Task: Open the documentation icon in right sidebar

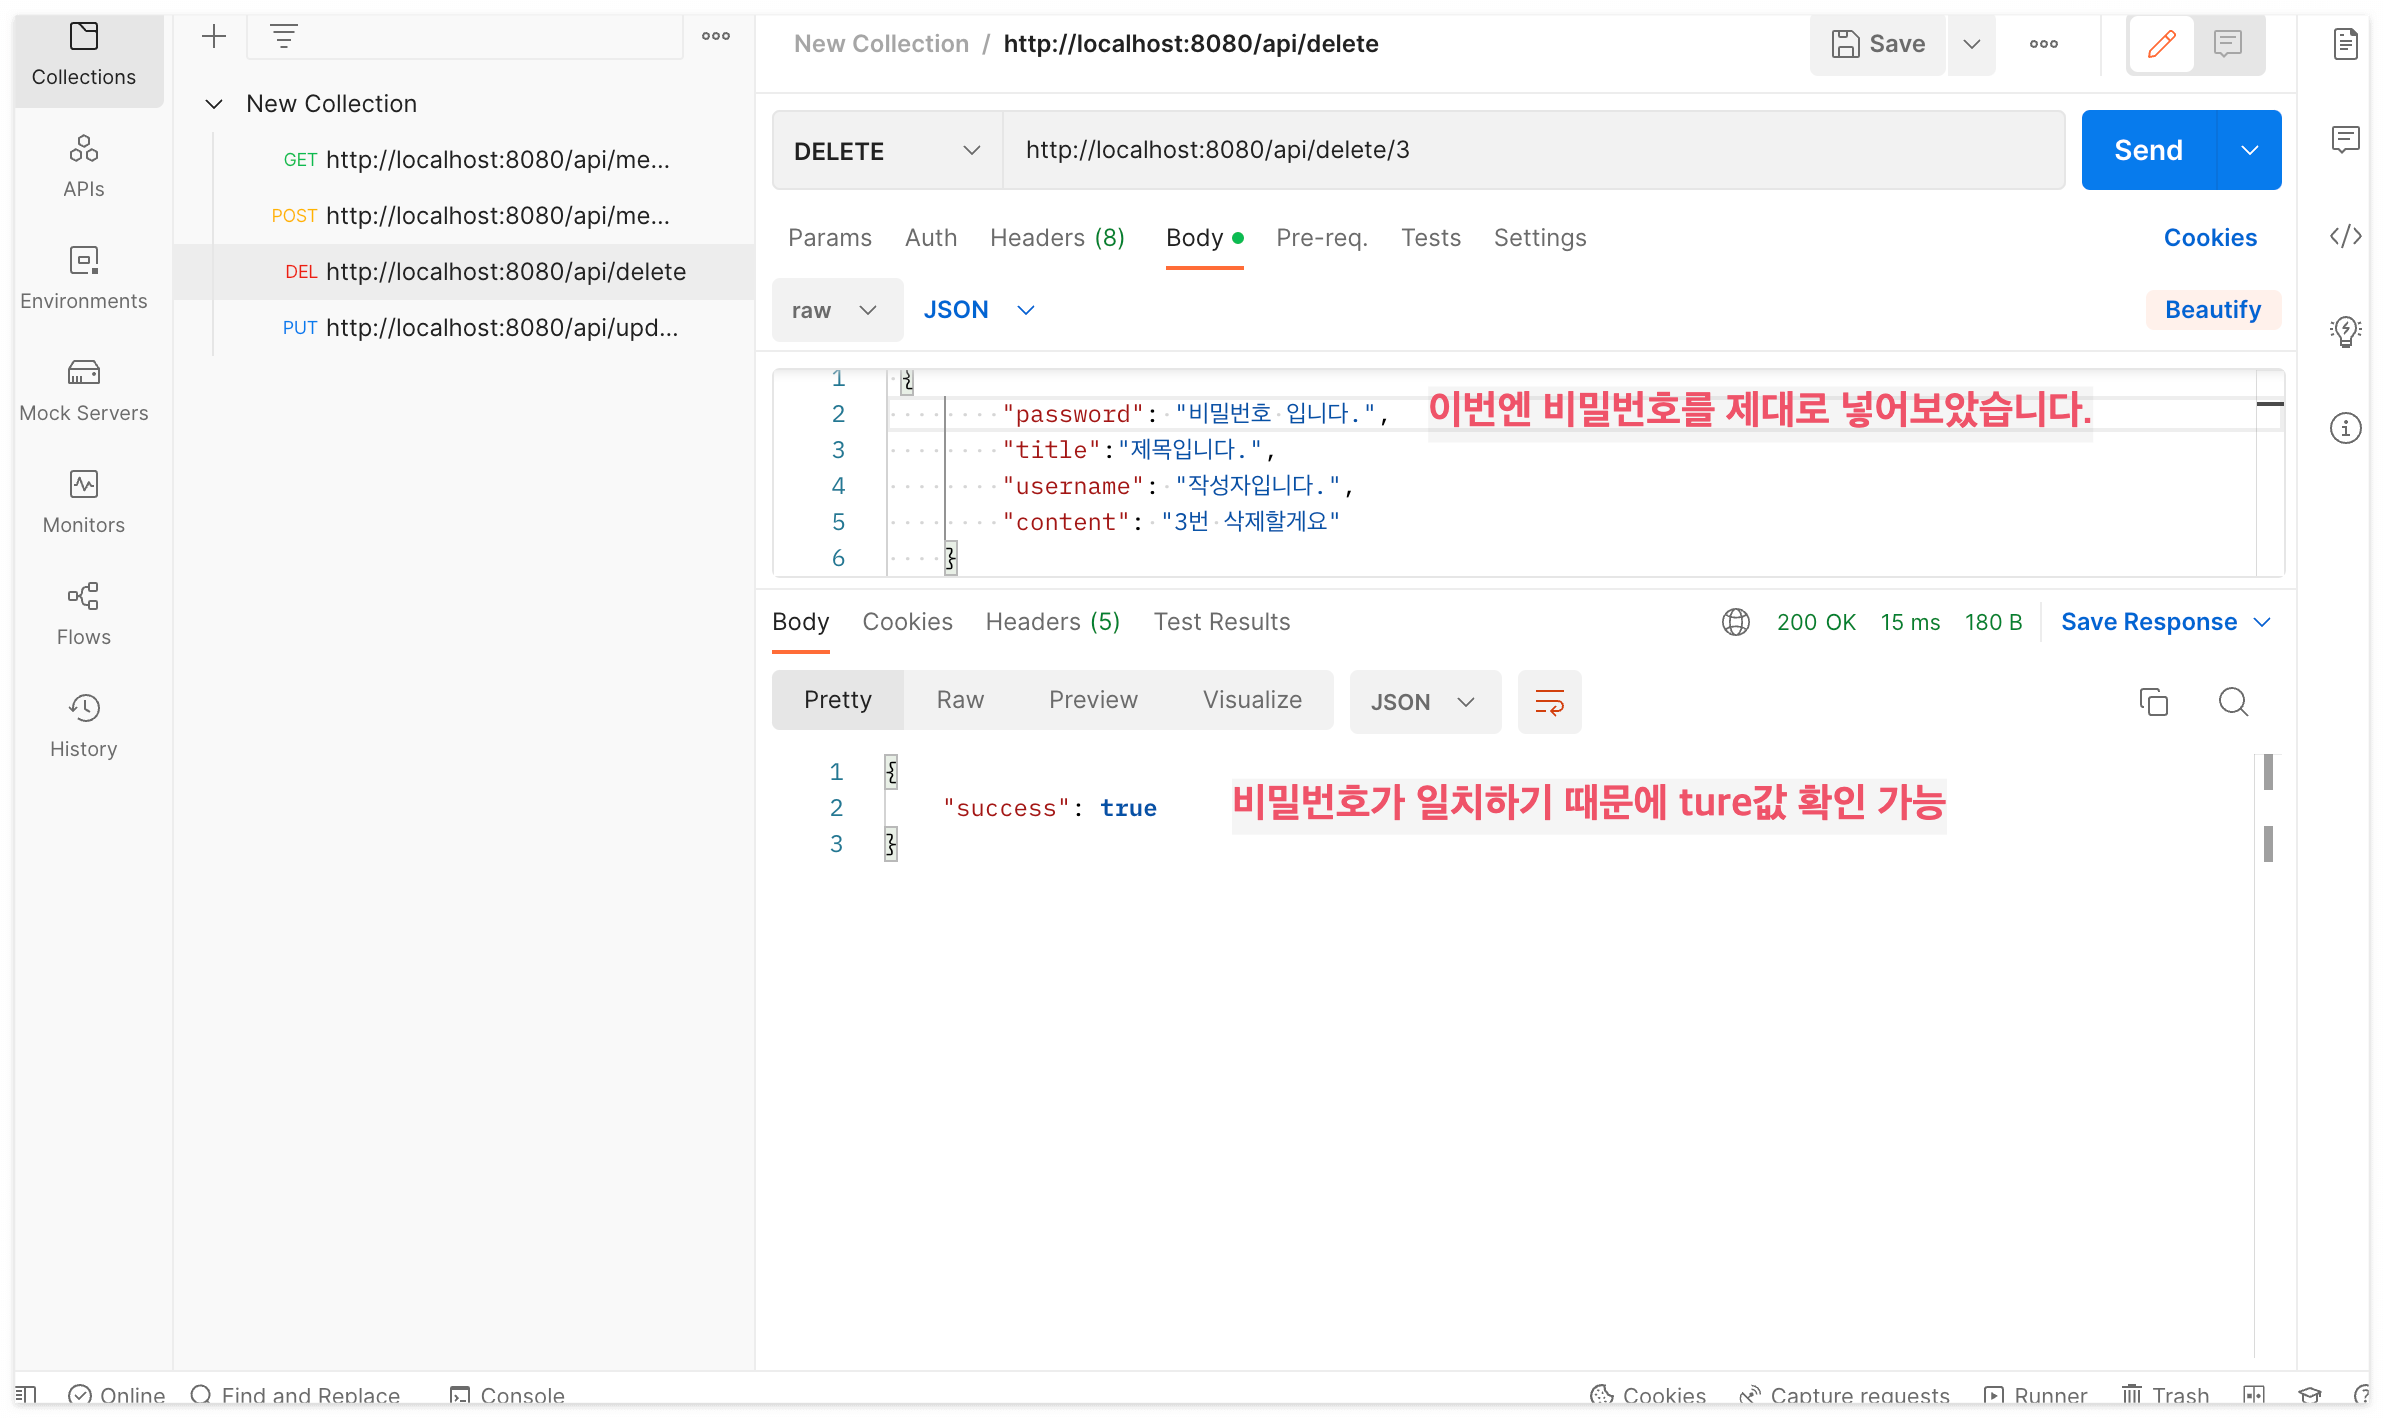Action: point(2345,44)
